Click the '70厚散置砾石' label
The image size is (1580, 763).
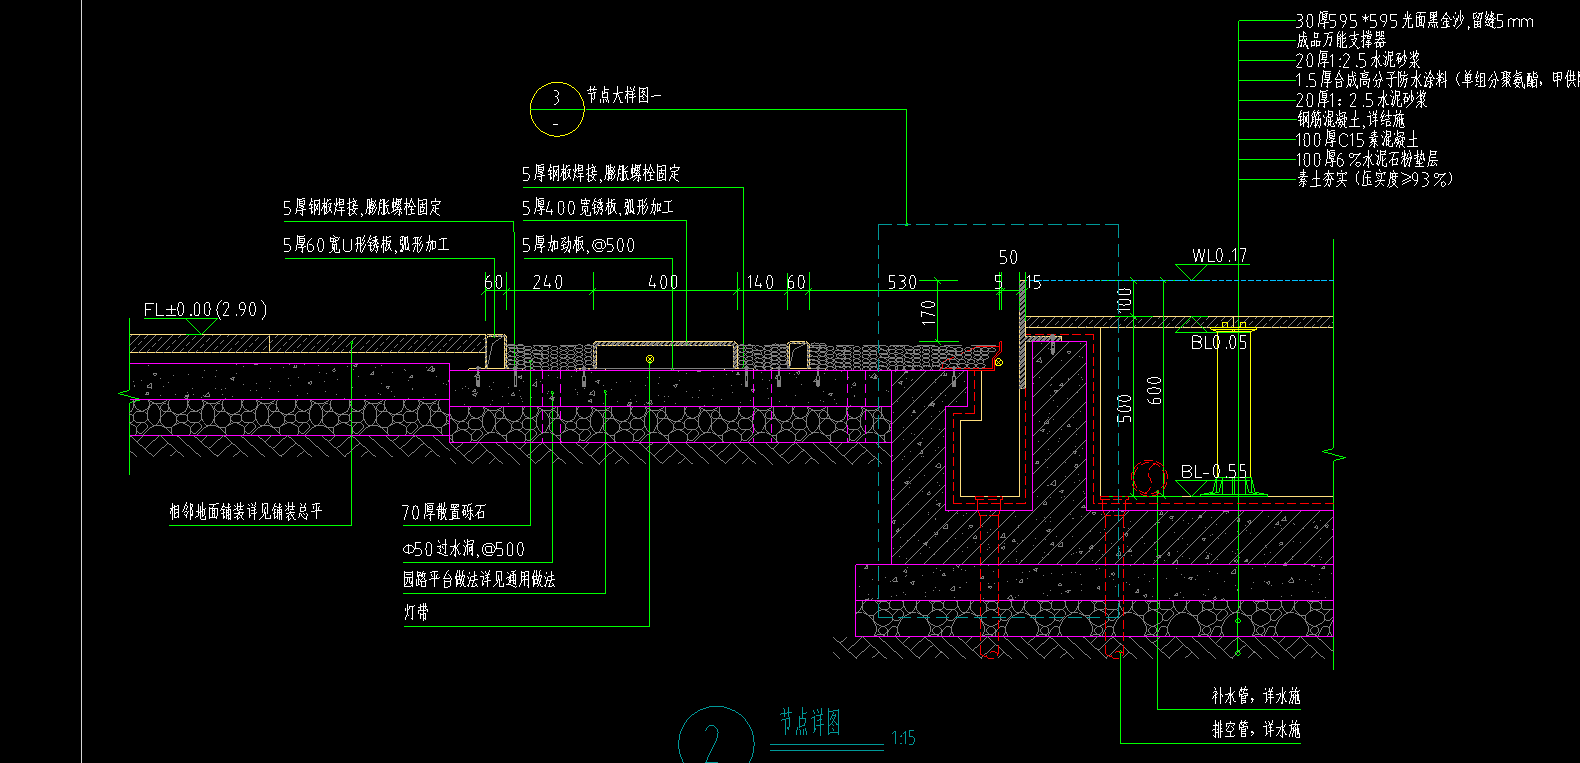point(444,513)
